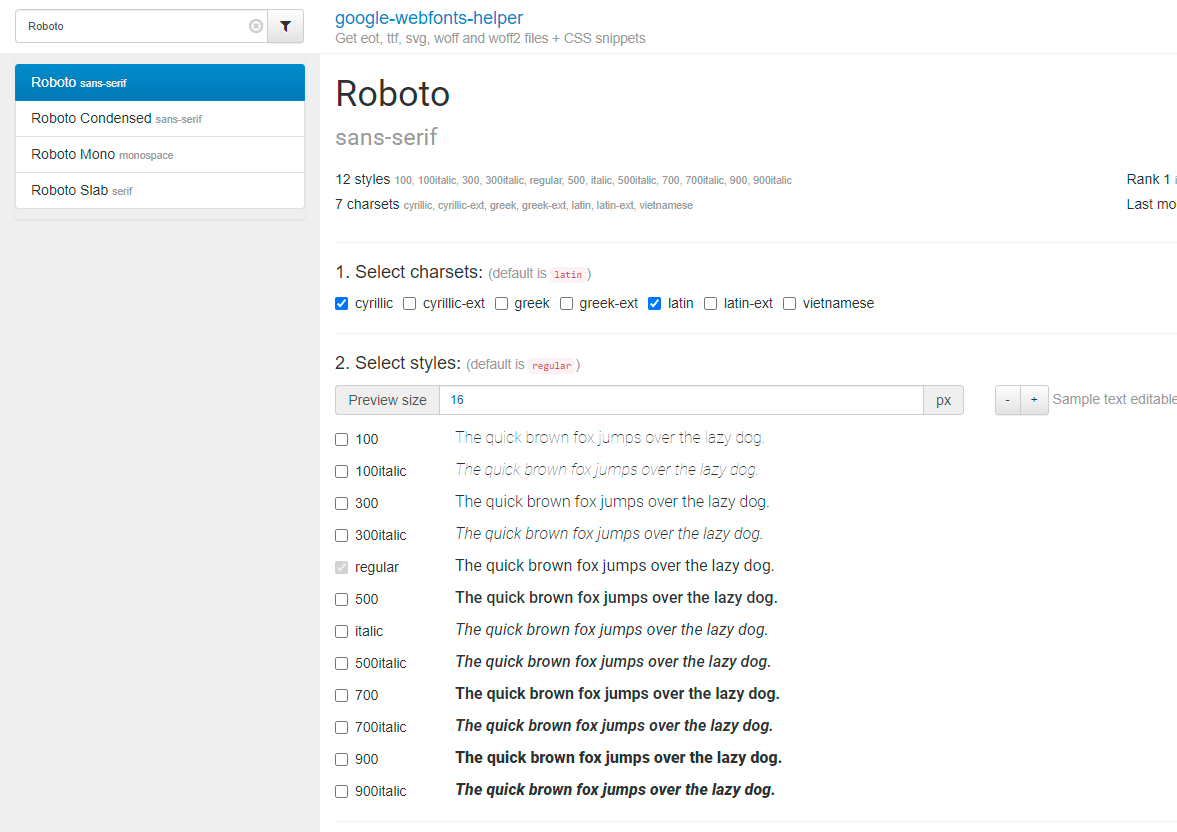This screenshot has height=832, width=1177.
Task: Check the 300 style checkbox
Action: [342, 503]
